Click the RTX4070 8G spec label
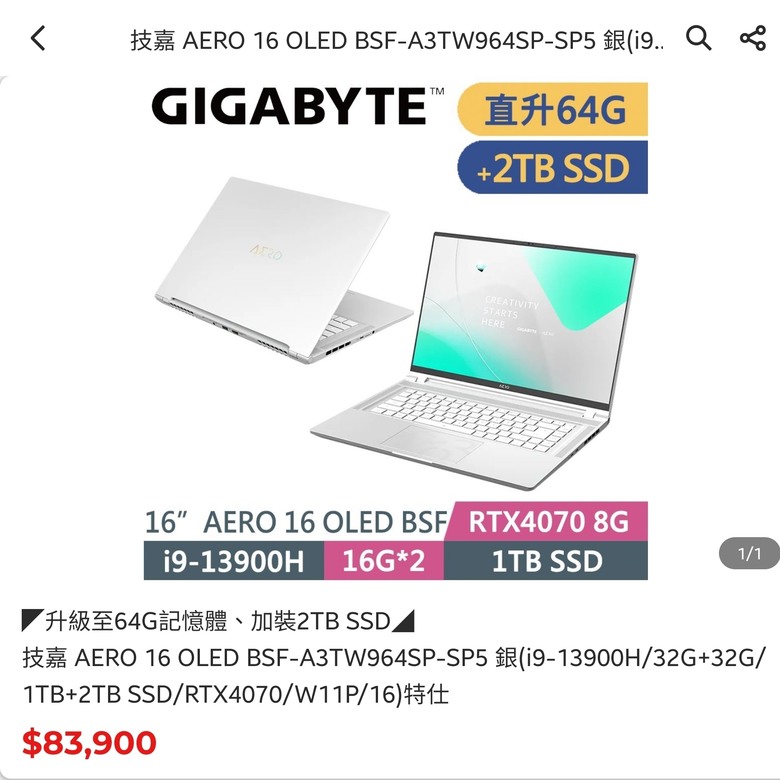This screenshot has width=780, height=780. pos(548,521)
